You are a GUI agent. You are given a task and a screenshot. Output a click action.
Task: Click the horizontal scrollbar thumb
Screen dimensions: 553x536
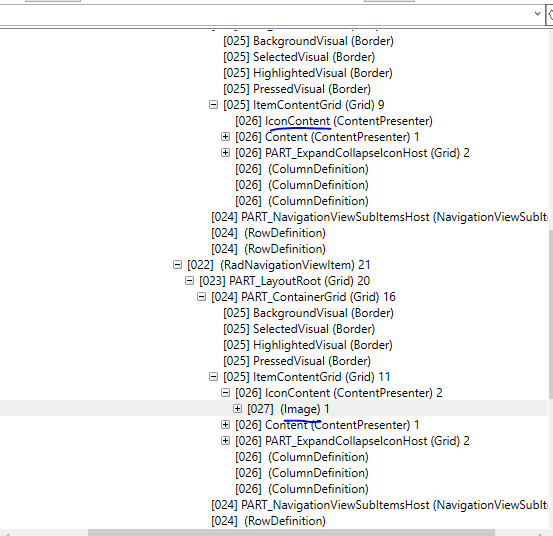pyautogui.click(x=291, y=532)
